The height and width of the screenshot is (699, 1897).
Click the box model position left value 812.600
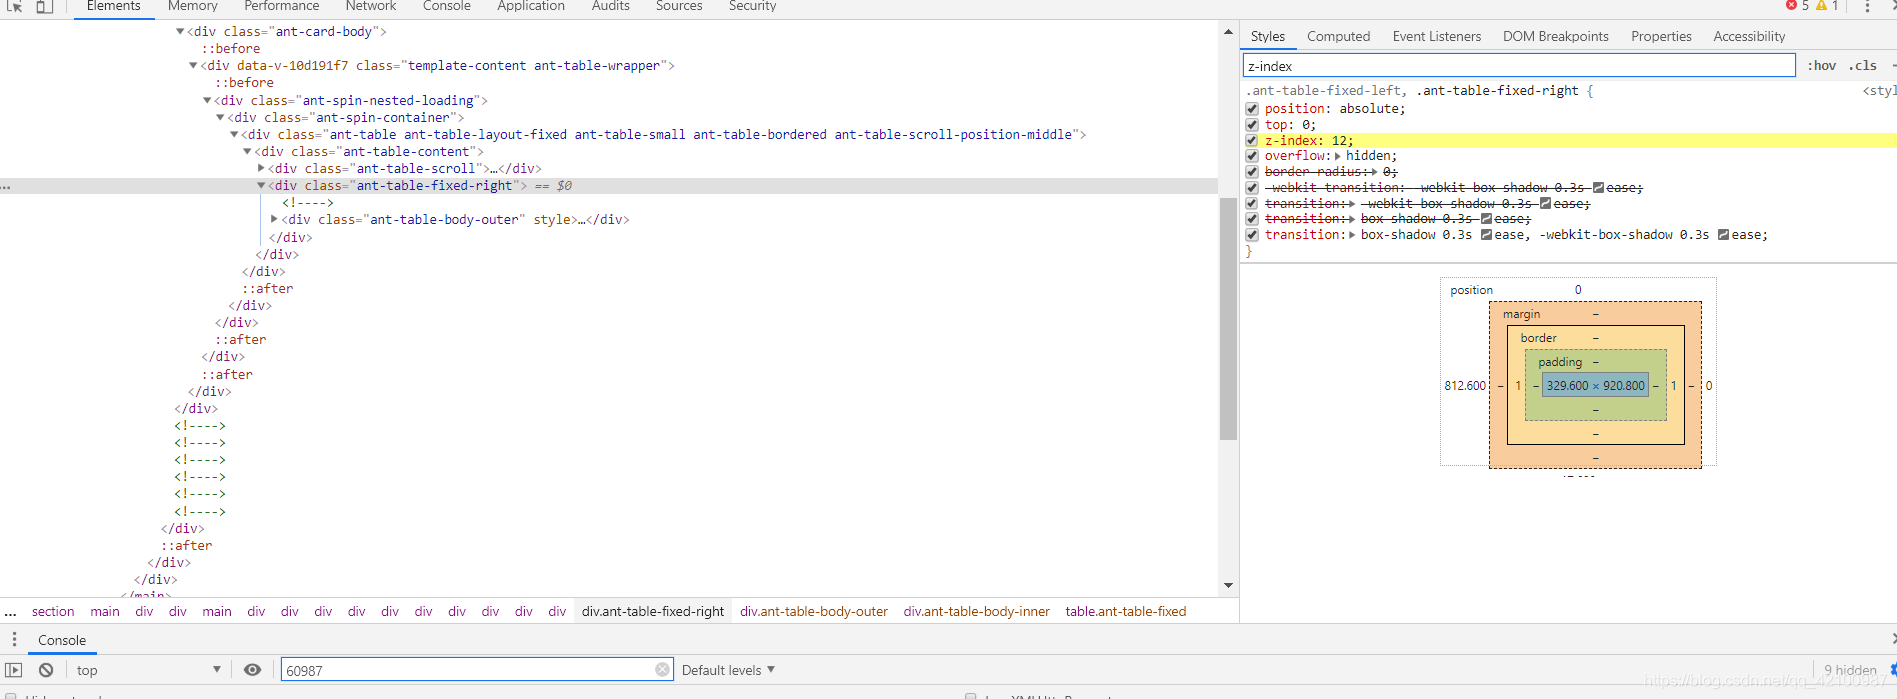click(x=1465, y=386)
